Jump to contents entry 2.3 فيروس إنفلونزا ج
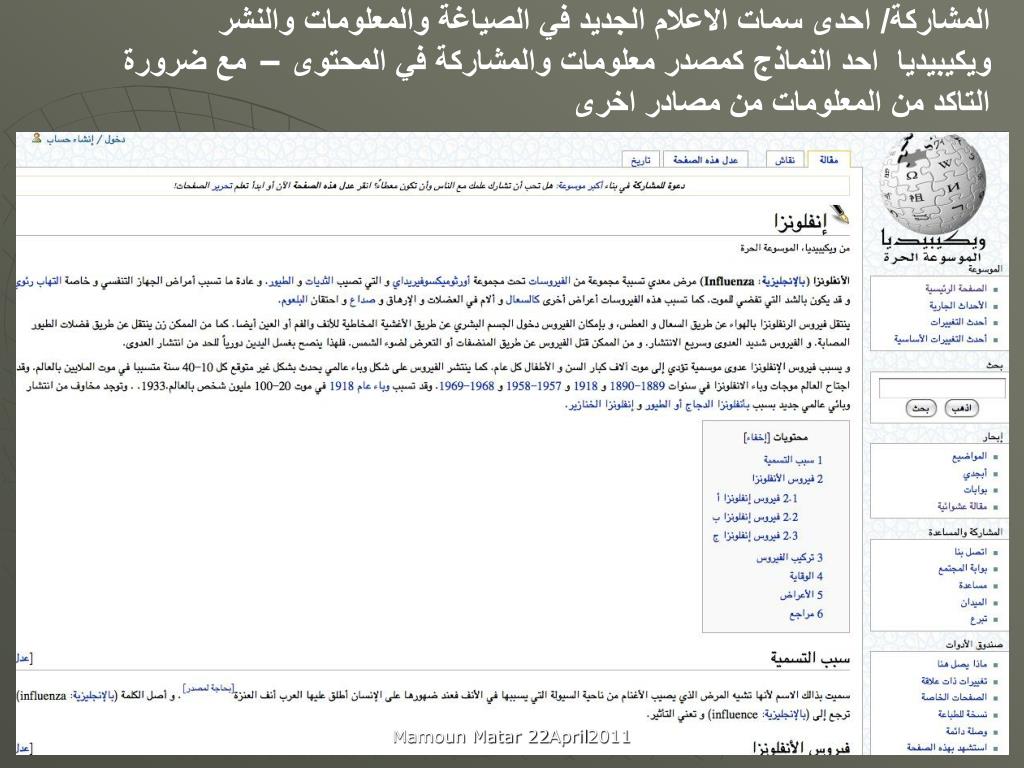Screen dimensions: 1024x768 pyautogui.click(x=755, y=536)
